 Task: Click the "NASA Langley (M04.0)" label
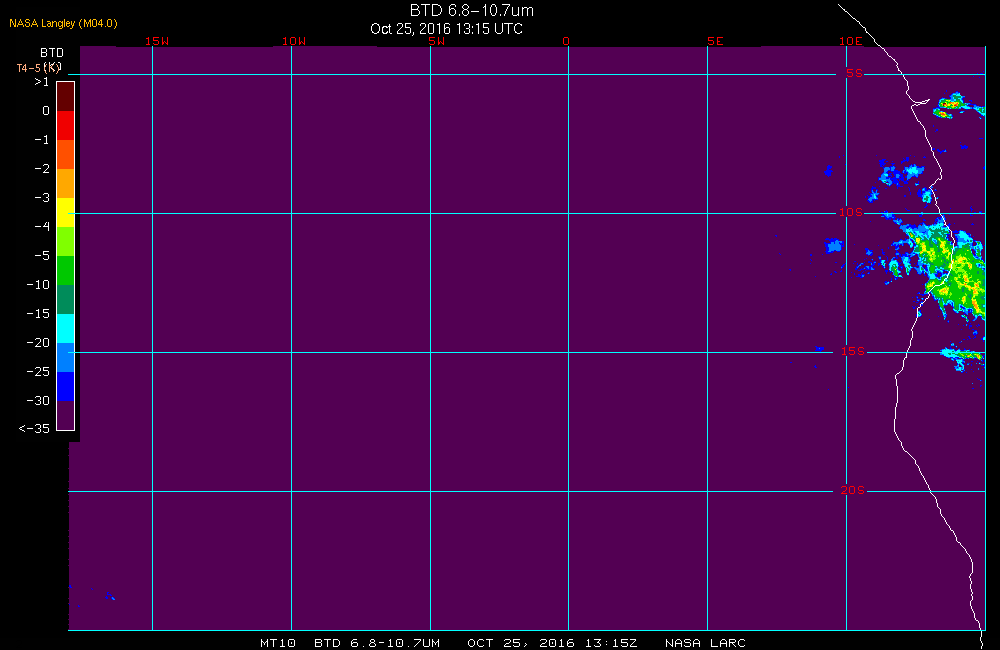click(x=63, y=23)
